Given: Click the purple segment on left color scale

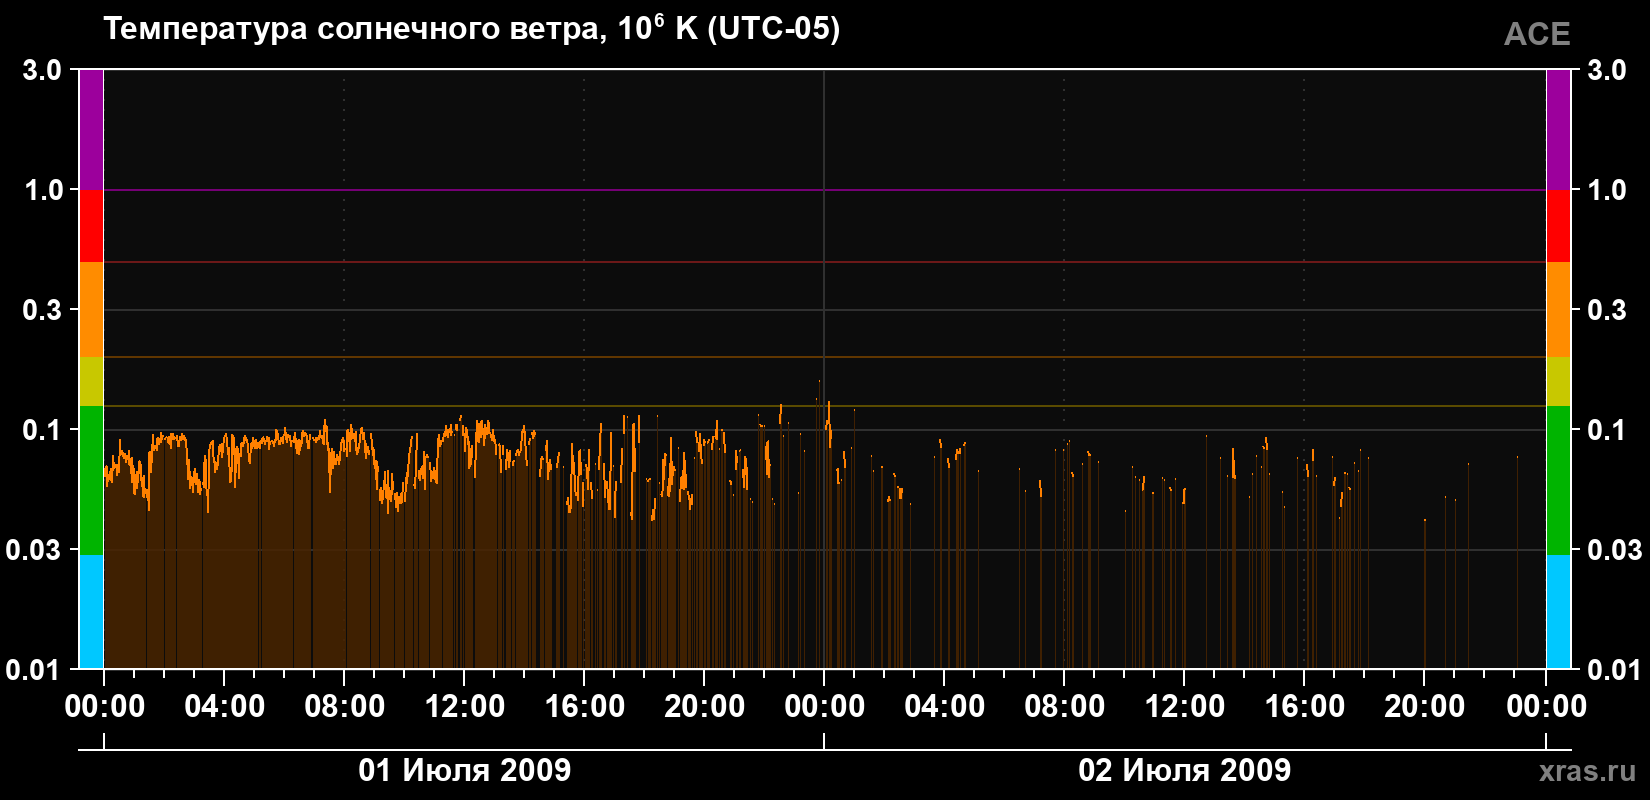Looking at the screenshot, I should (91, 130).
